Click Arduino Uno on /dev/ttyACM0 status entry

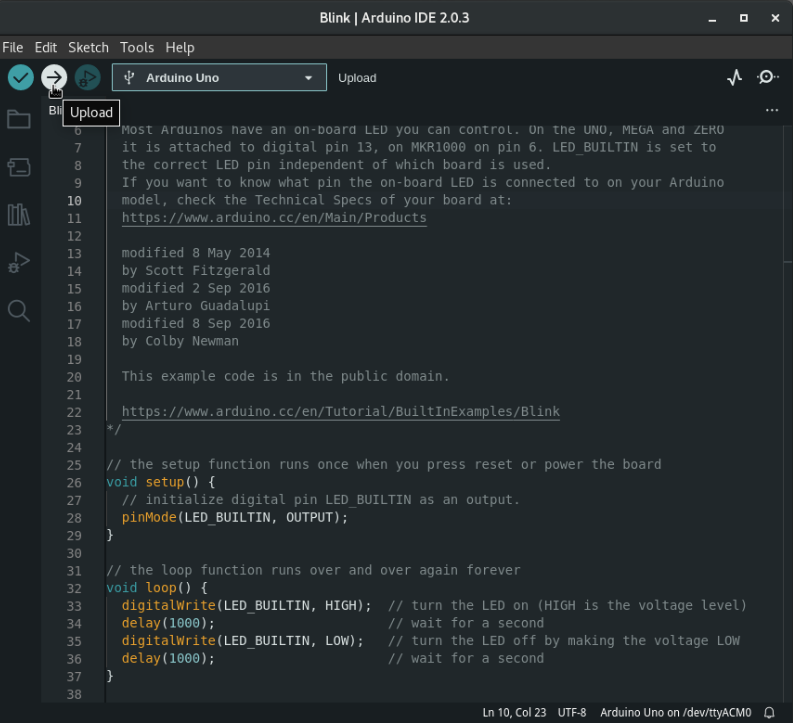coord(676,712)
